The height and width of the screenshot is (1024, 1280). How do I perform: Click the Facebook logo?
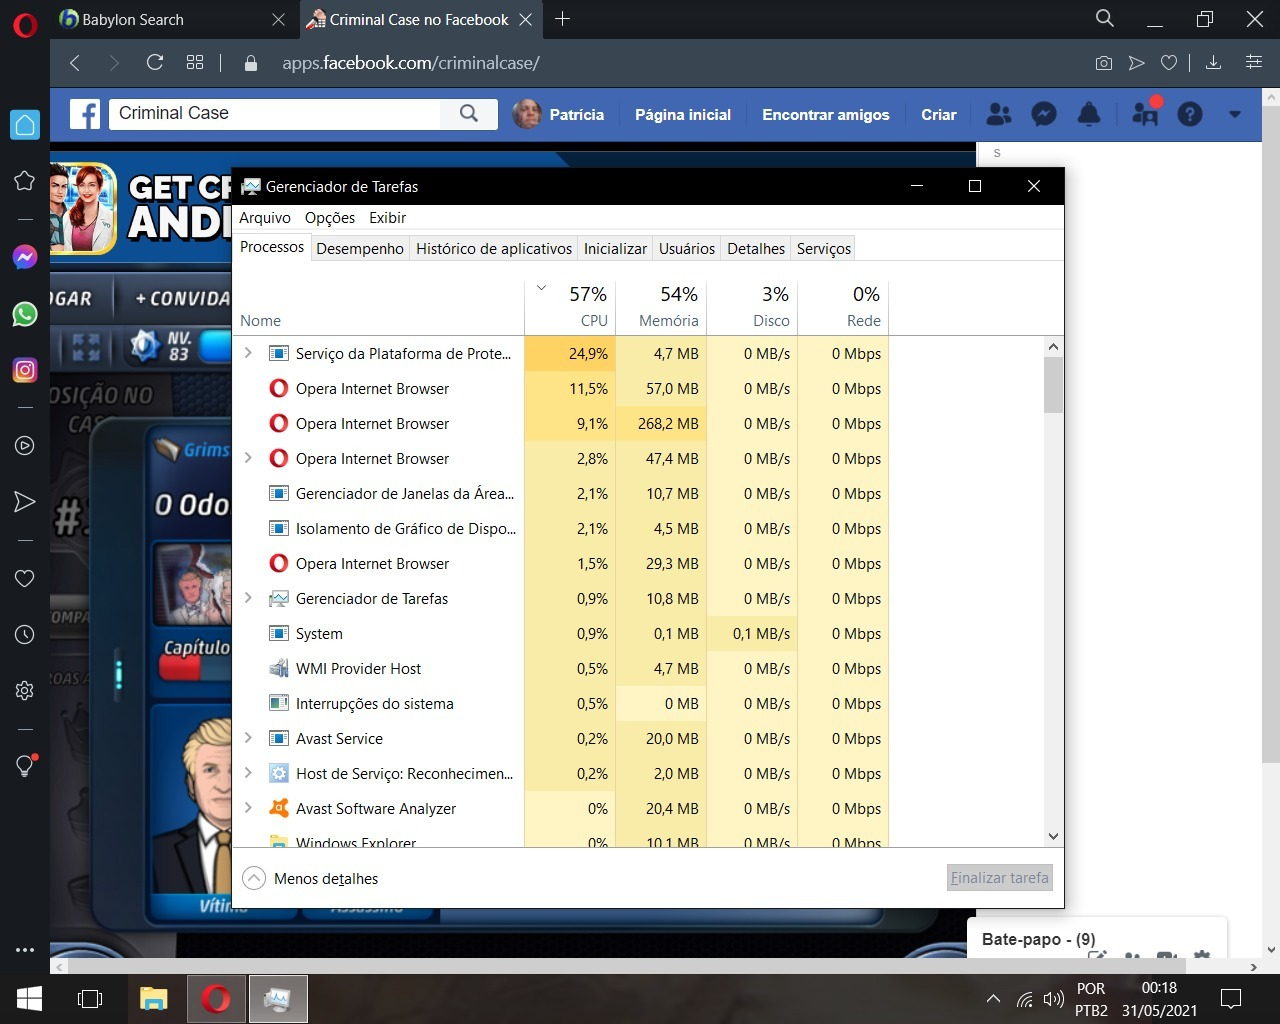(85, 114)
